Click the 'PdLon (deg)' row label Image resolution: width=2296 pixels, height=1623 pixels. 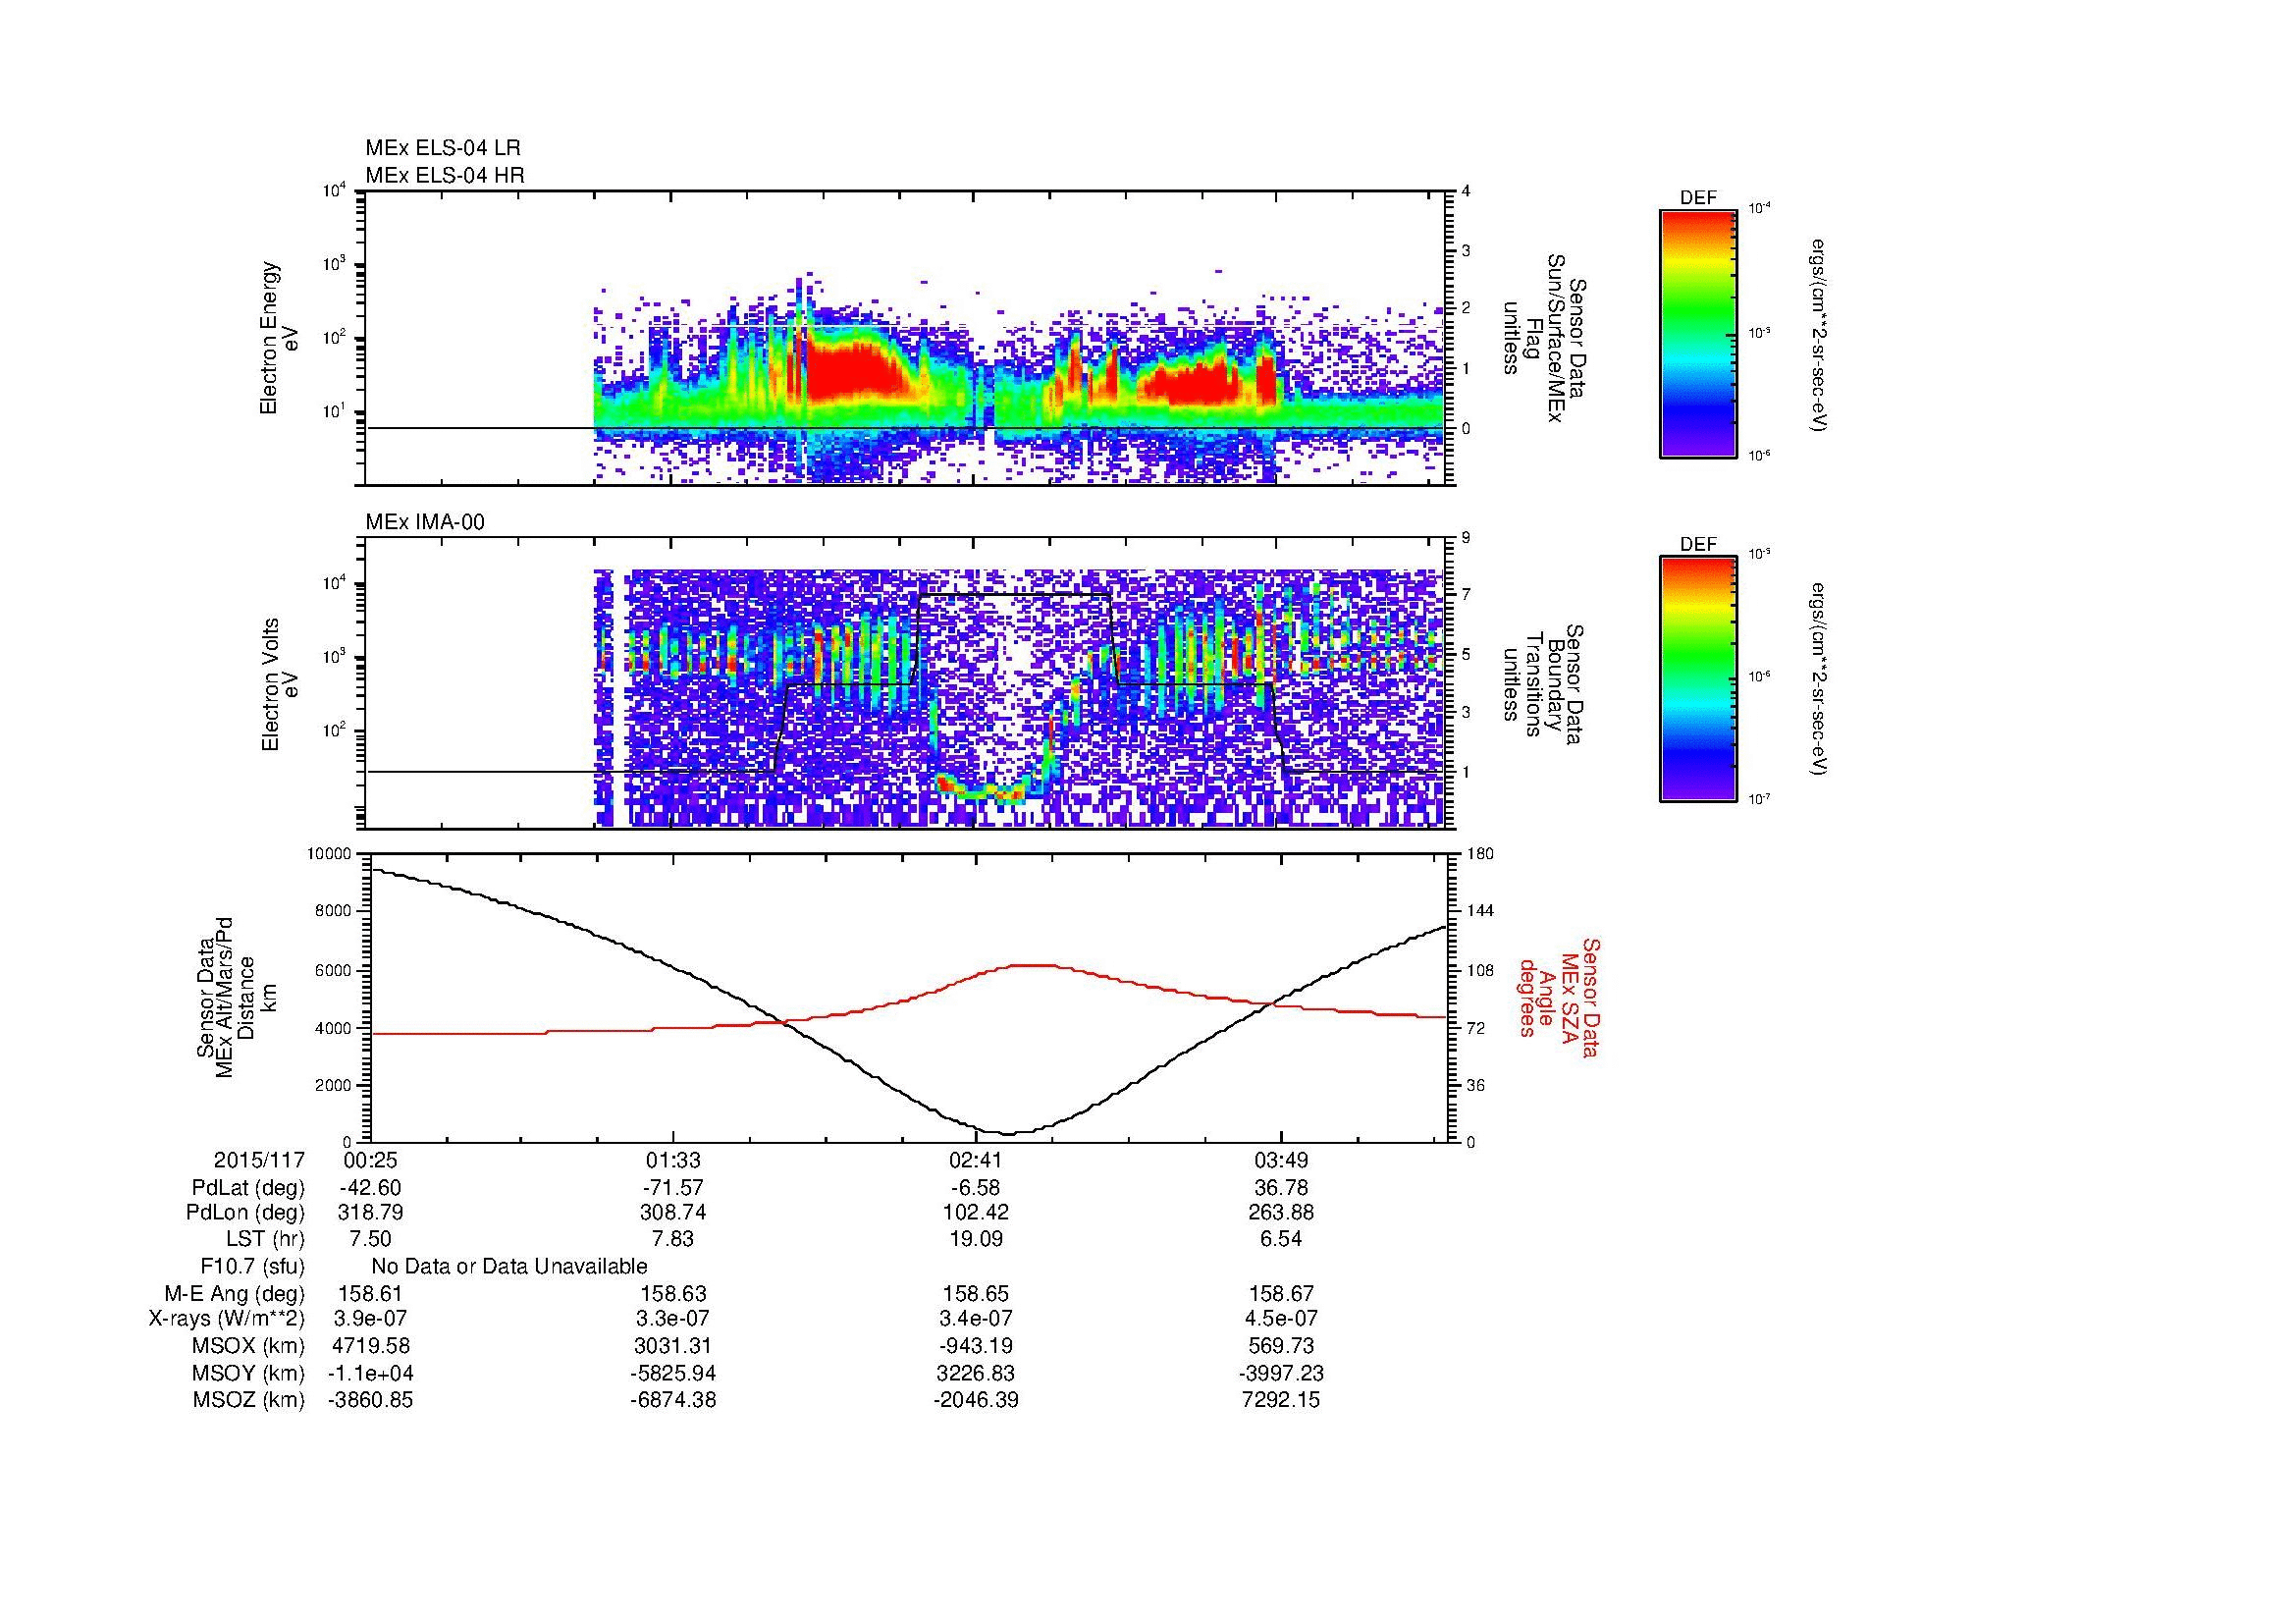pyautogui.click(x=246, y=1213)
